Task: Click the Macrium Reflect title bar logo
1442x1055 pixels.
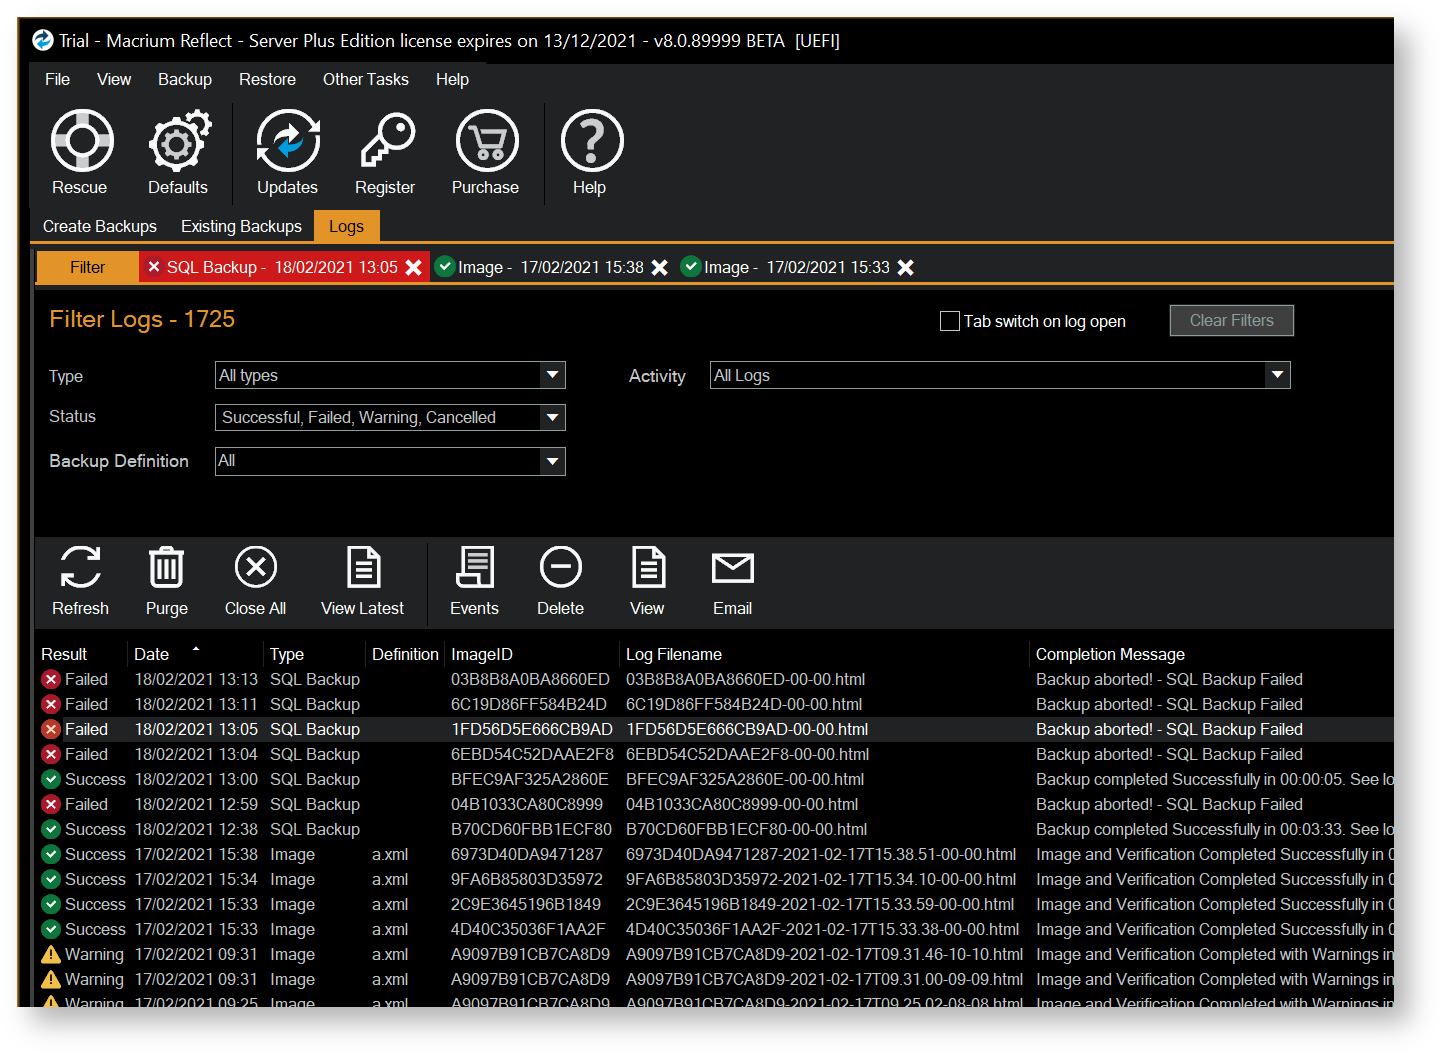Action: 42,40
